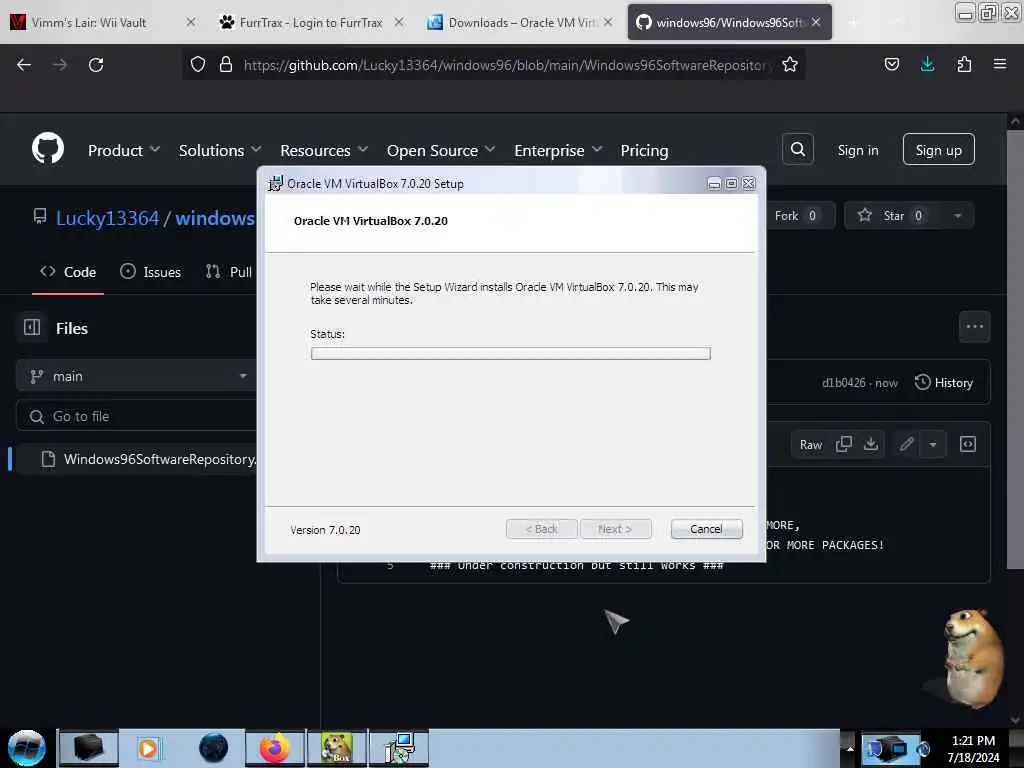Click the Sign up button
This screenshot has width=1024, height=768.
point(938,150)
